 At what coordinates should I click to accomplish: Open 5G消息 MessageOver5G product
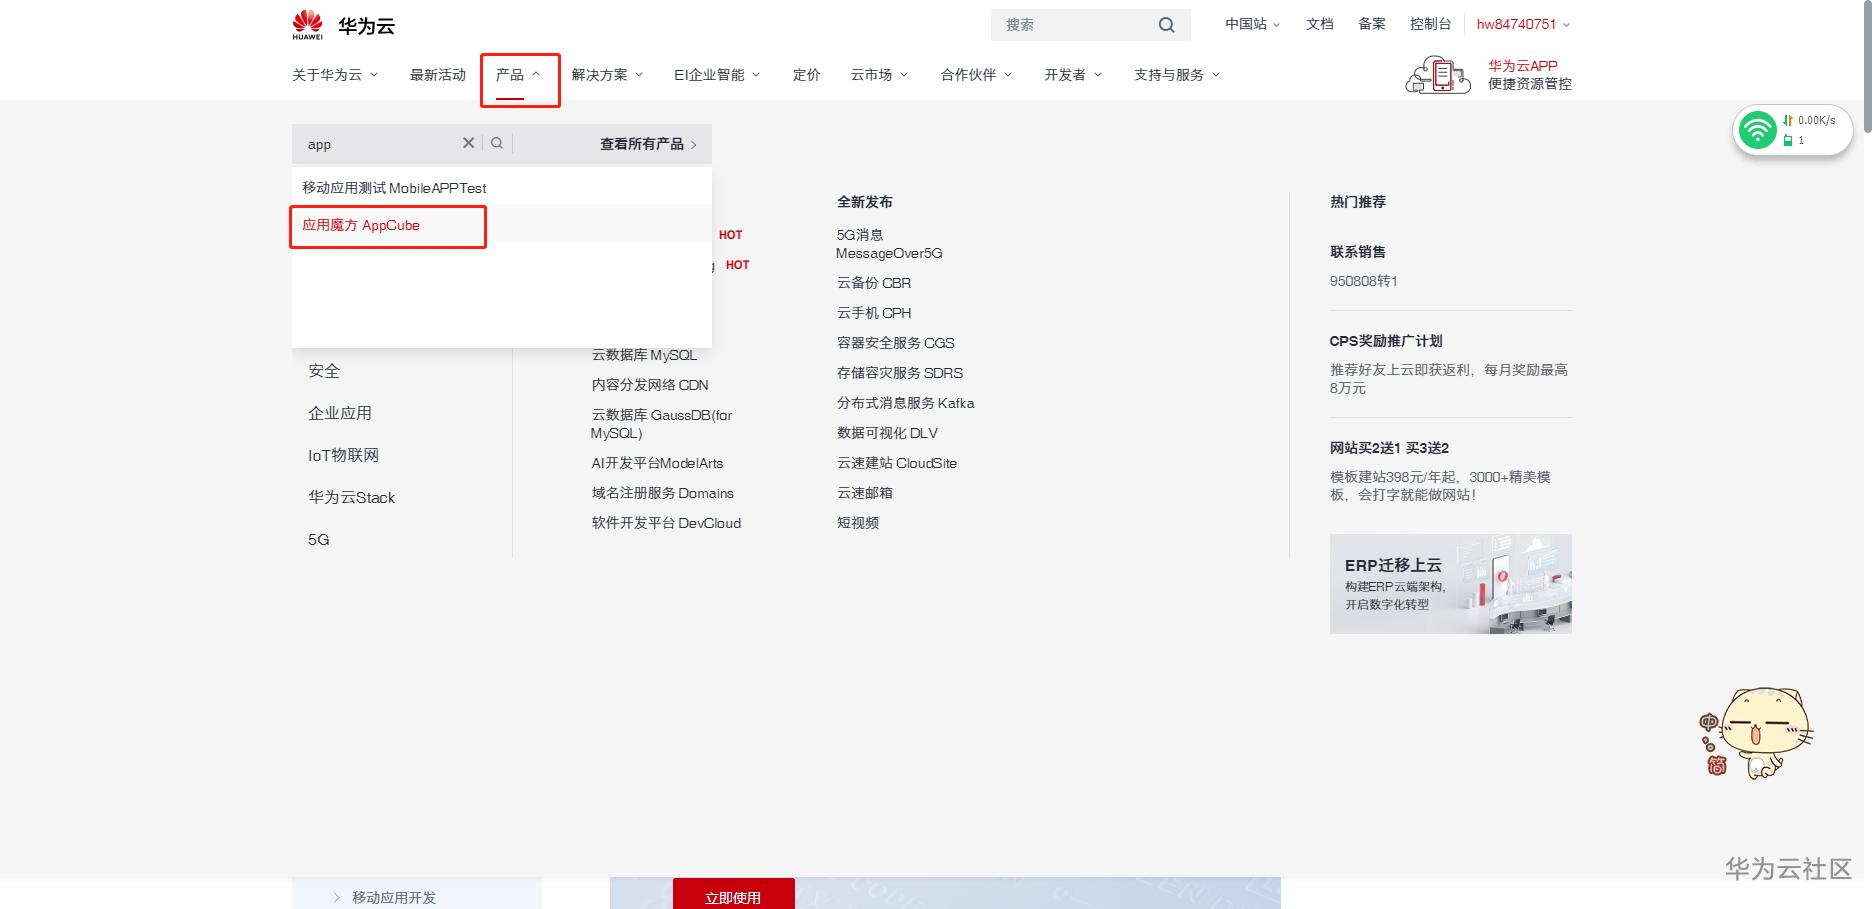coord(889,244)
